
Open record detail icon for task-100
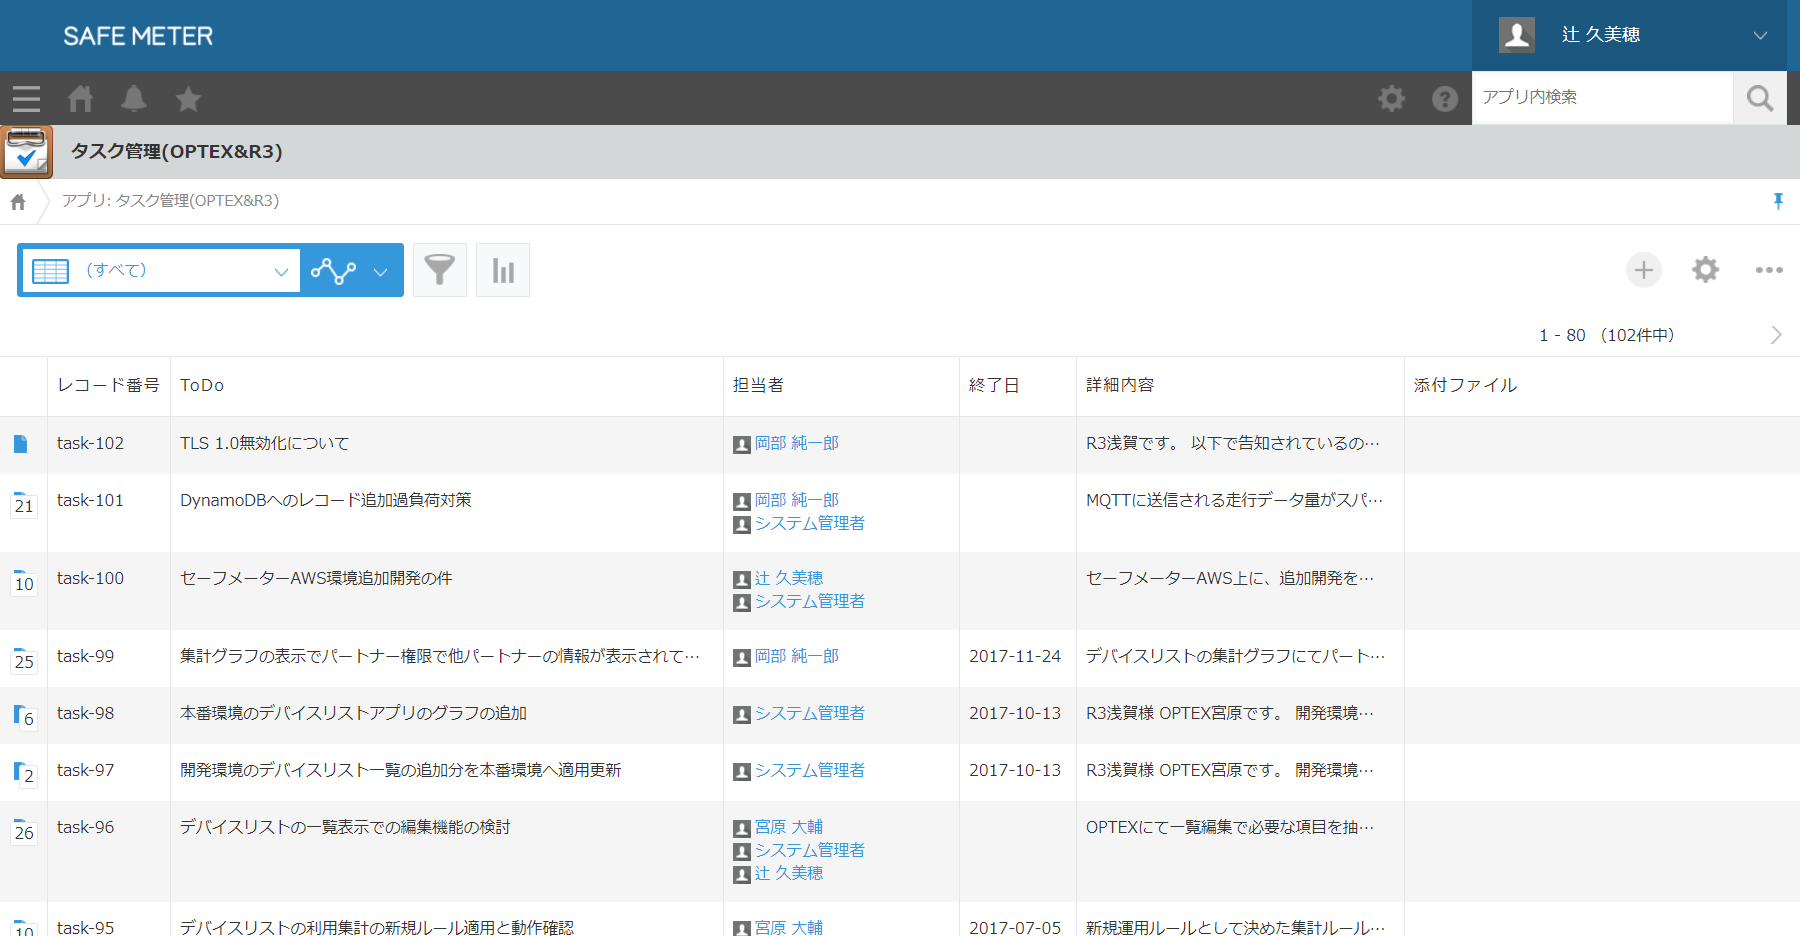coord(24,581)
